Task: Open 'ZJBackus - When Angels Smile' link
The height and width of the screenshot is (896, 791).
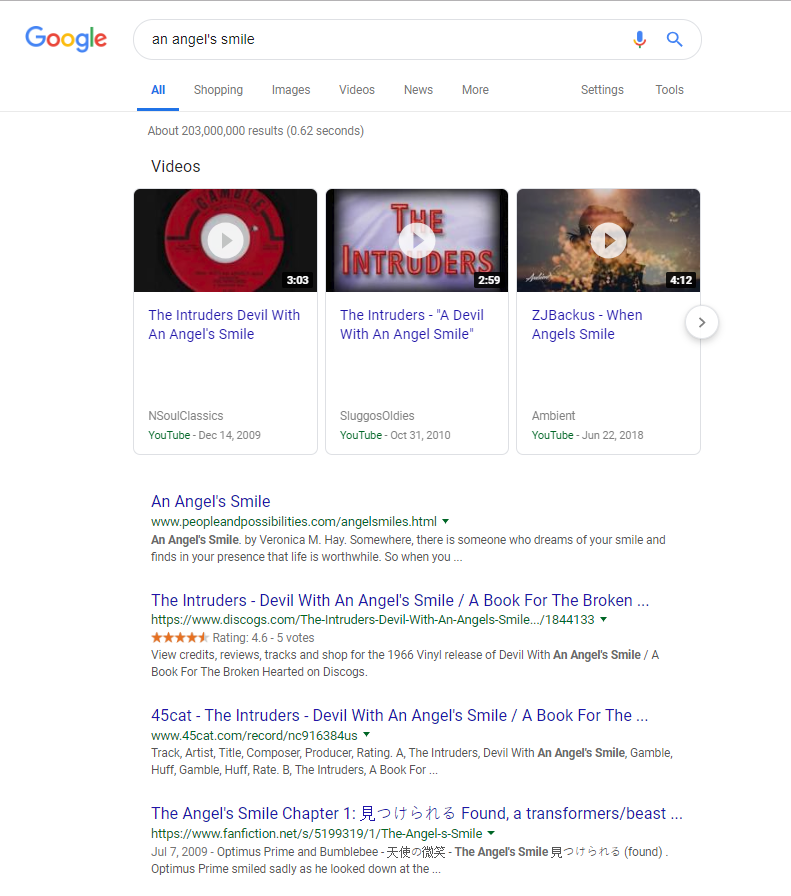Action: click(x=587, y=325)
